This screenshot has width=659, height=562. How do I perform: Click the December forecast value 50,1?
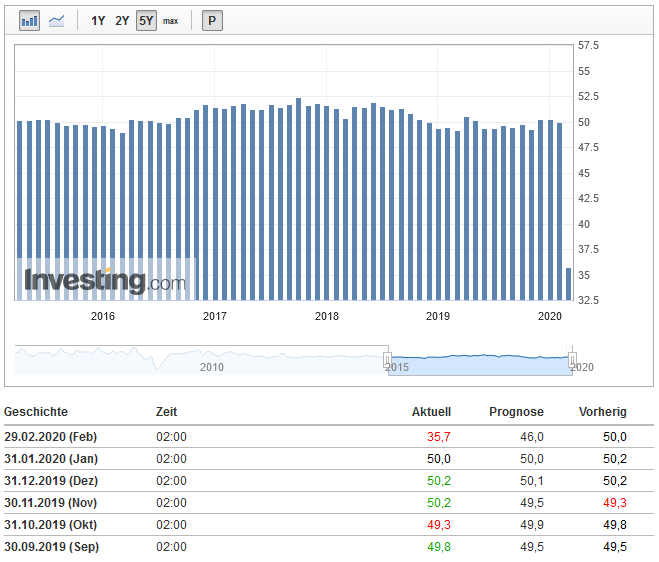[532, 480]
